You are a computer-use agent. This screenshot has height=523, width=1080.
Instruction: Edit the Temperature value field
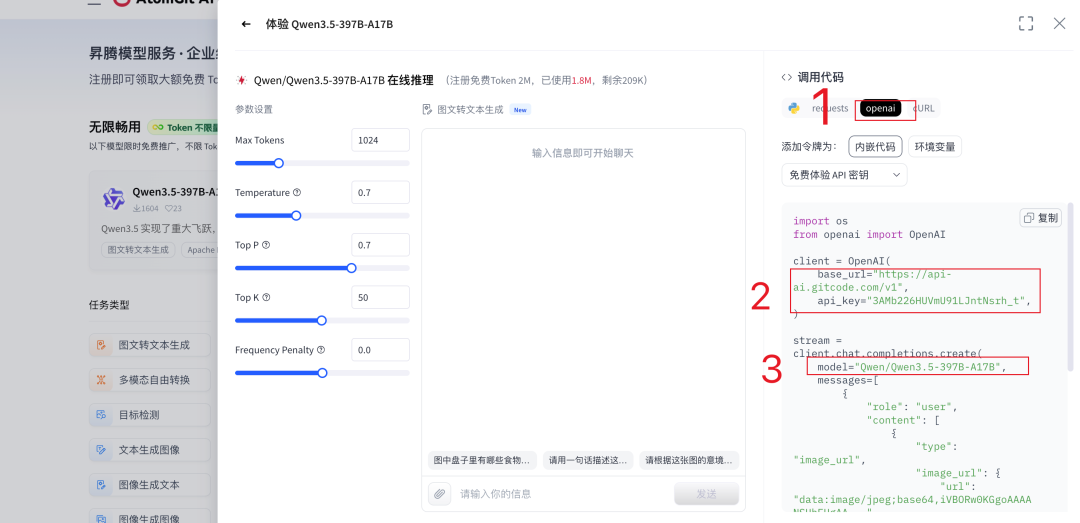[380, 192]
